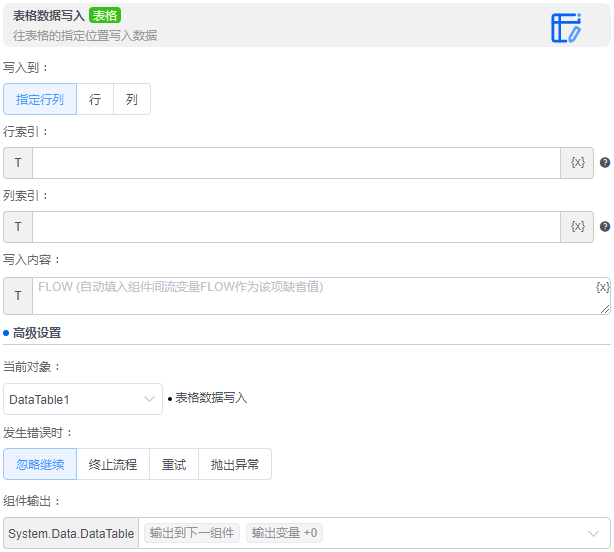Click the 往表格的指定位置写入数据 description
This screenshot has height=552, width=614.
click(85, 36)
